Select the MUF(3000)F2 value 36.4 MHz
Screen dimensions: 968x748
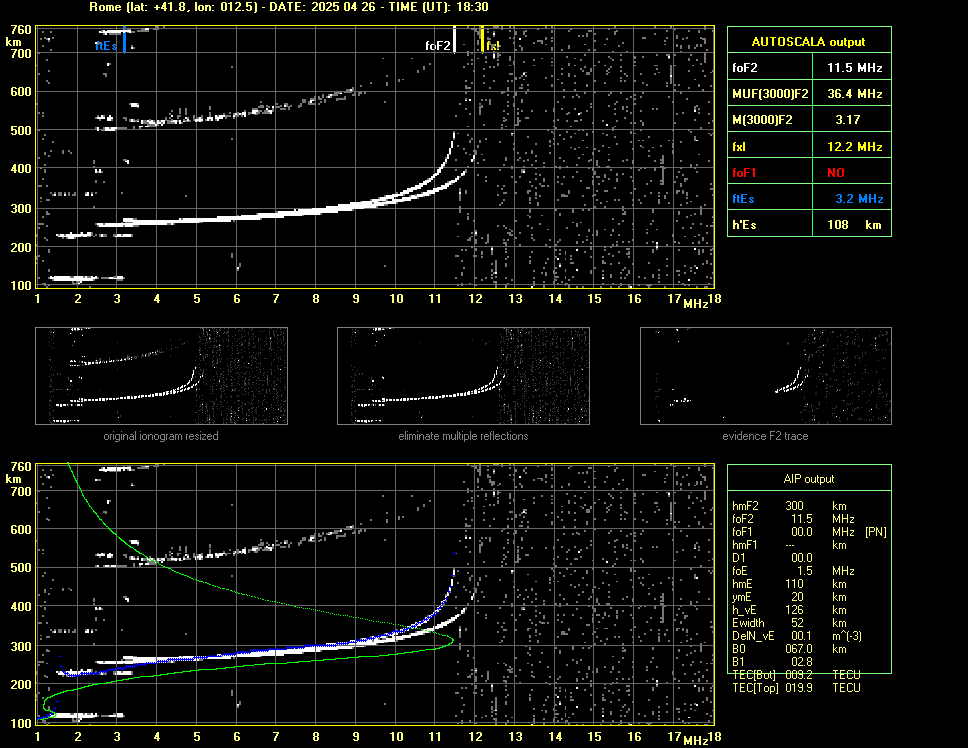click(x=854, y=94)
